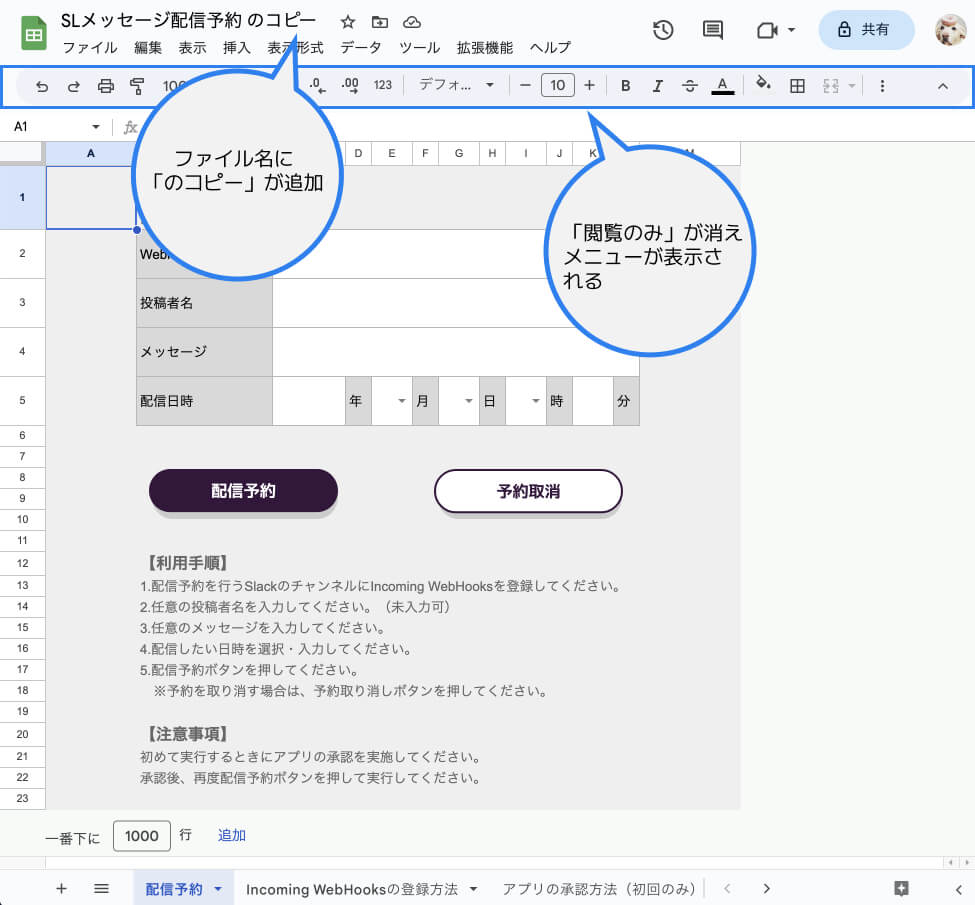Open the ファイル menu
This screenshot has height=905, width=975.
click(x=90, y=48)
